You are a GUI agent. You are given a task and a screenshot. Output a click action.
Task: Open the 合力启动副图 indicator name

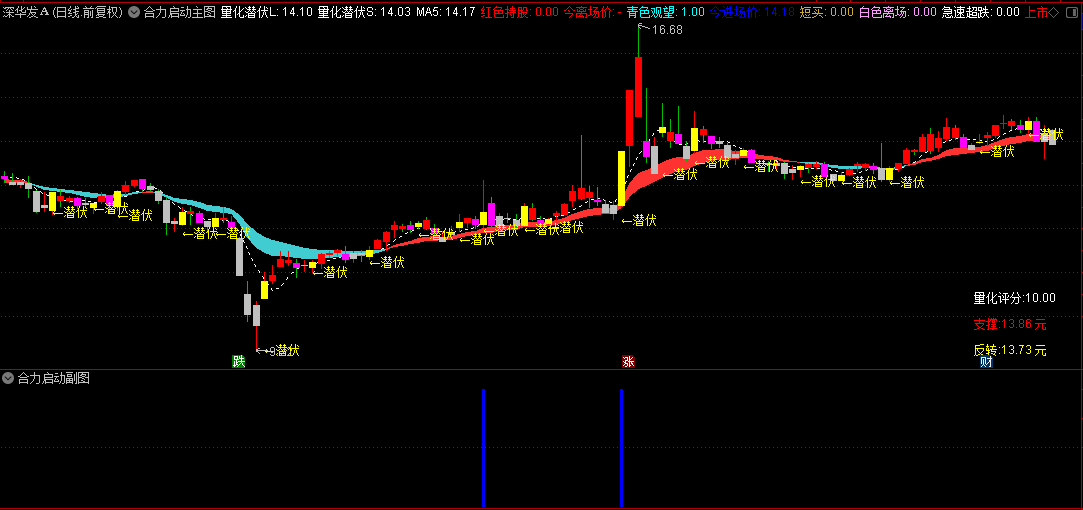click(x=53, y=378)
